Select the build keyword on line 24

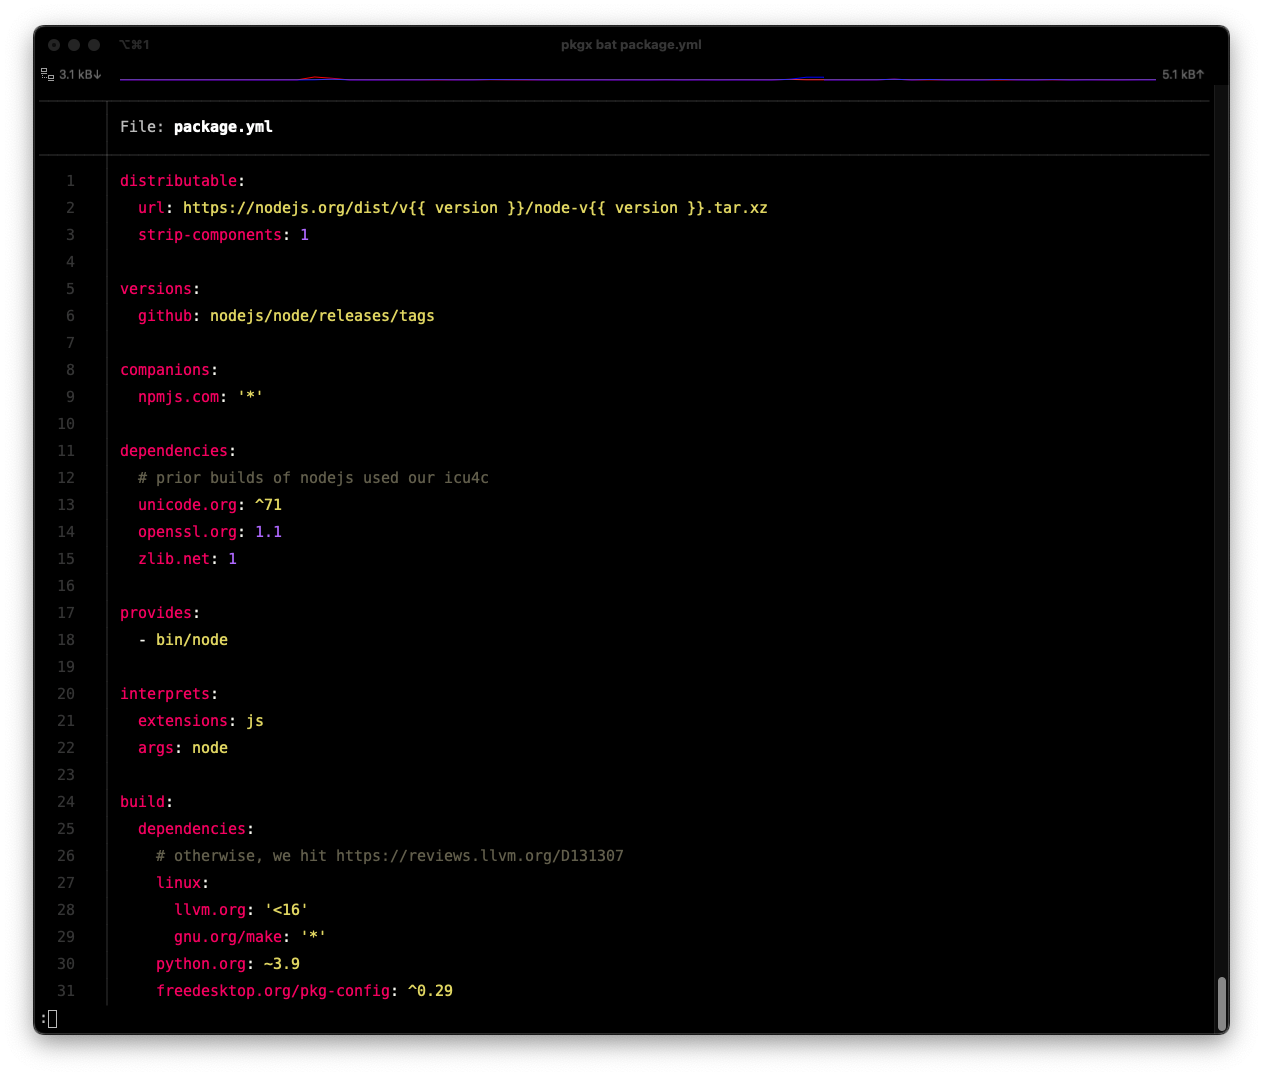(x=141, y=801)
